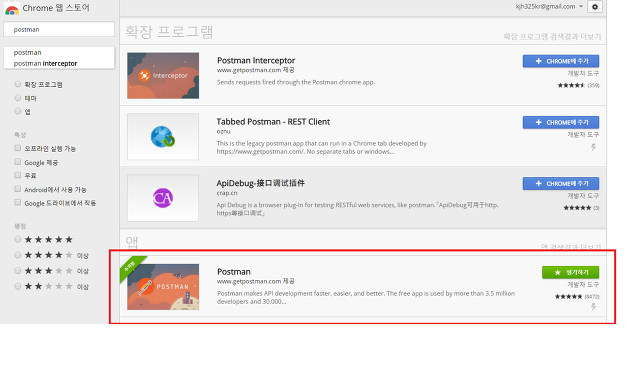The height and width of the screenshot is (386, 630).
Task: Open the Tabbed Postman - REST Client title
Action: click(273, 122)
